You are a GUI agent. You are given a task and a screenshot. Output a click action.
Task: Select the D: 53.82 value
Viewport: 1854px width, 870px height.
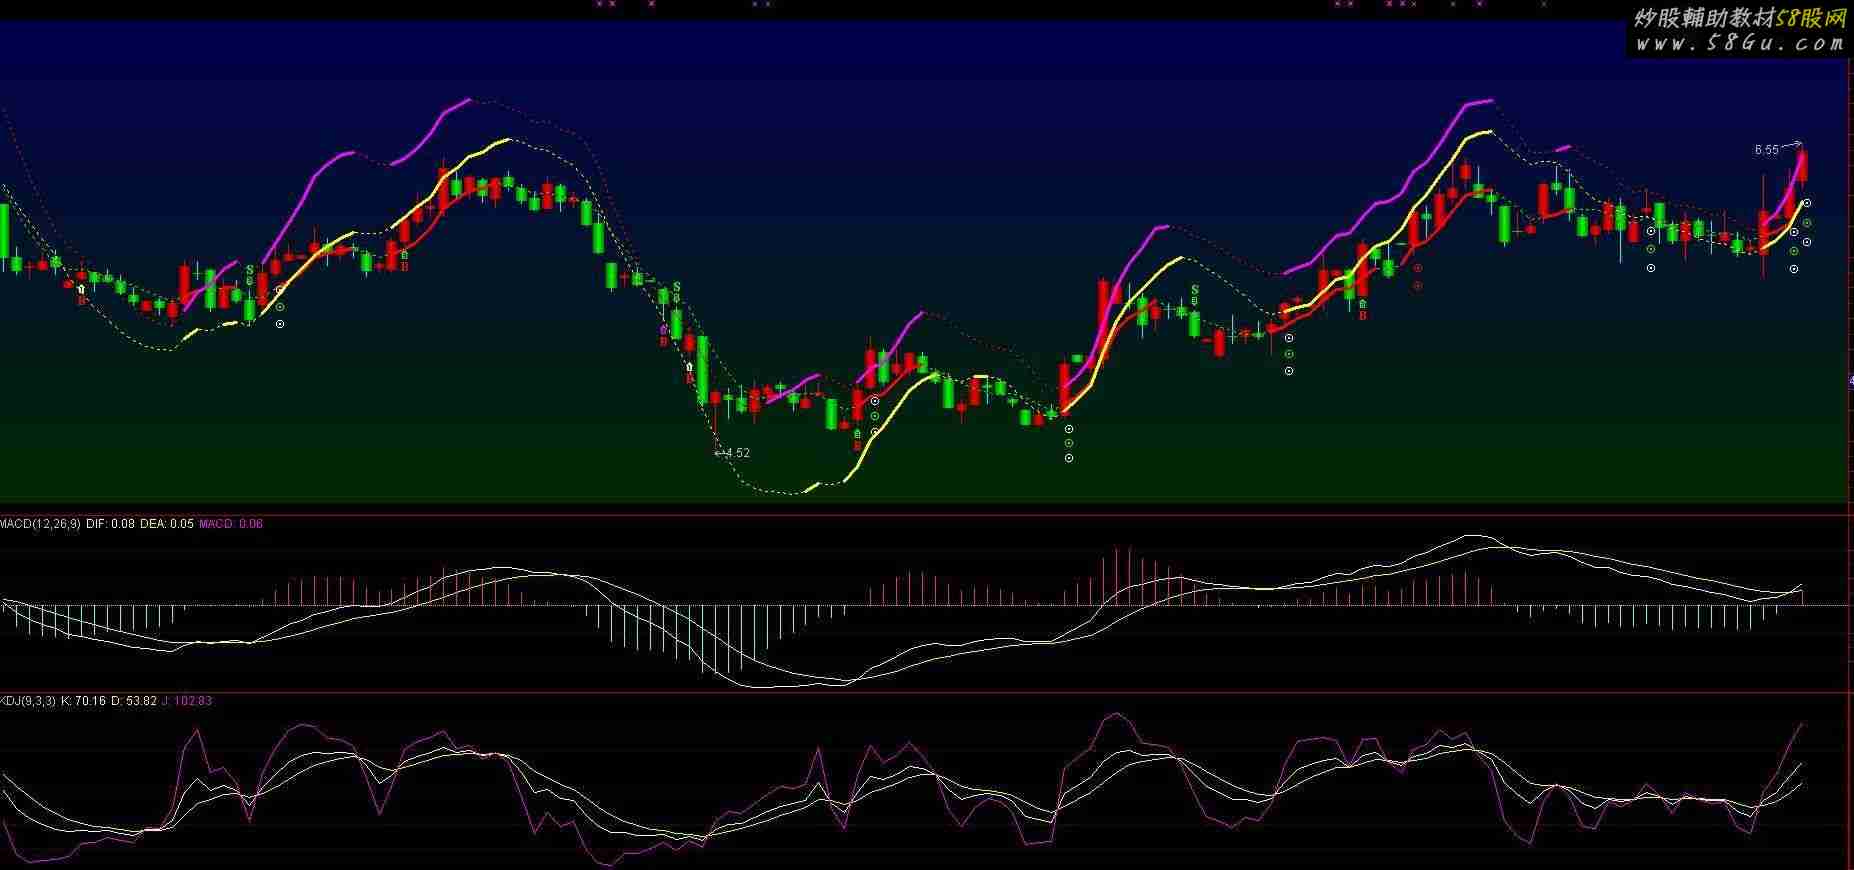click(134, 701)
